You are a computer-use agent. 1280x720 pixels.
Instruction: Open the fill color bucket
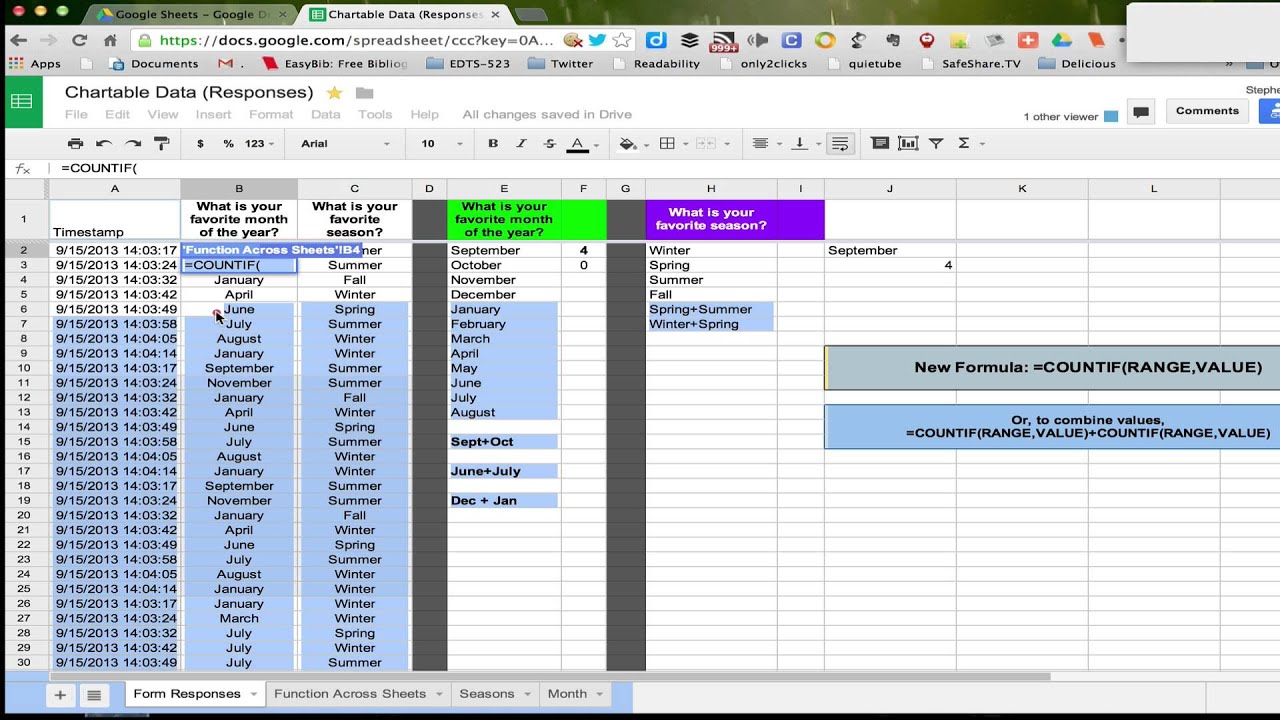(632, 144)
